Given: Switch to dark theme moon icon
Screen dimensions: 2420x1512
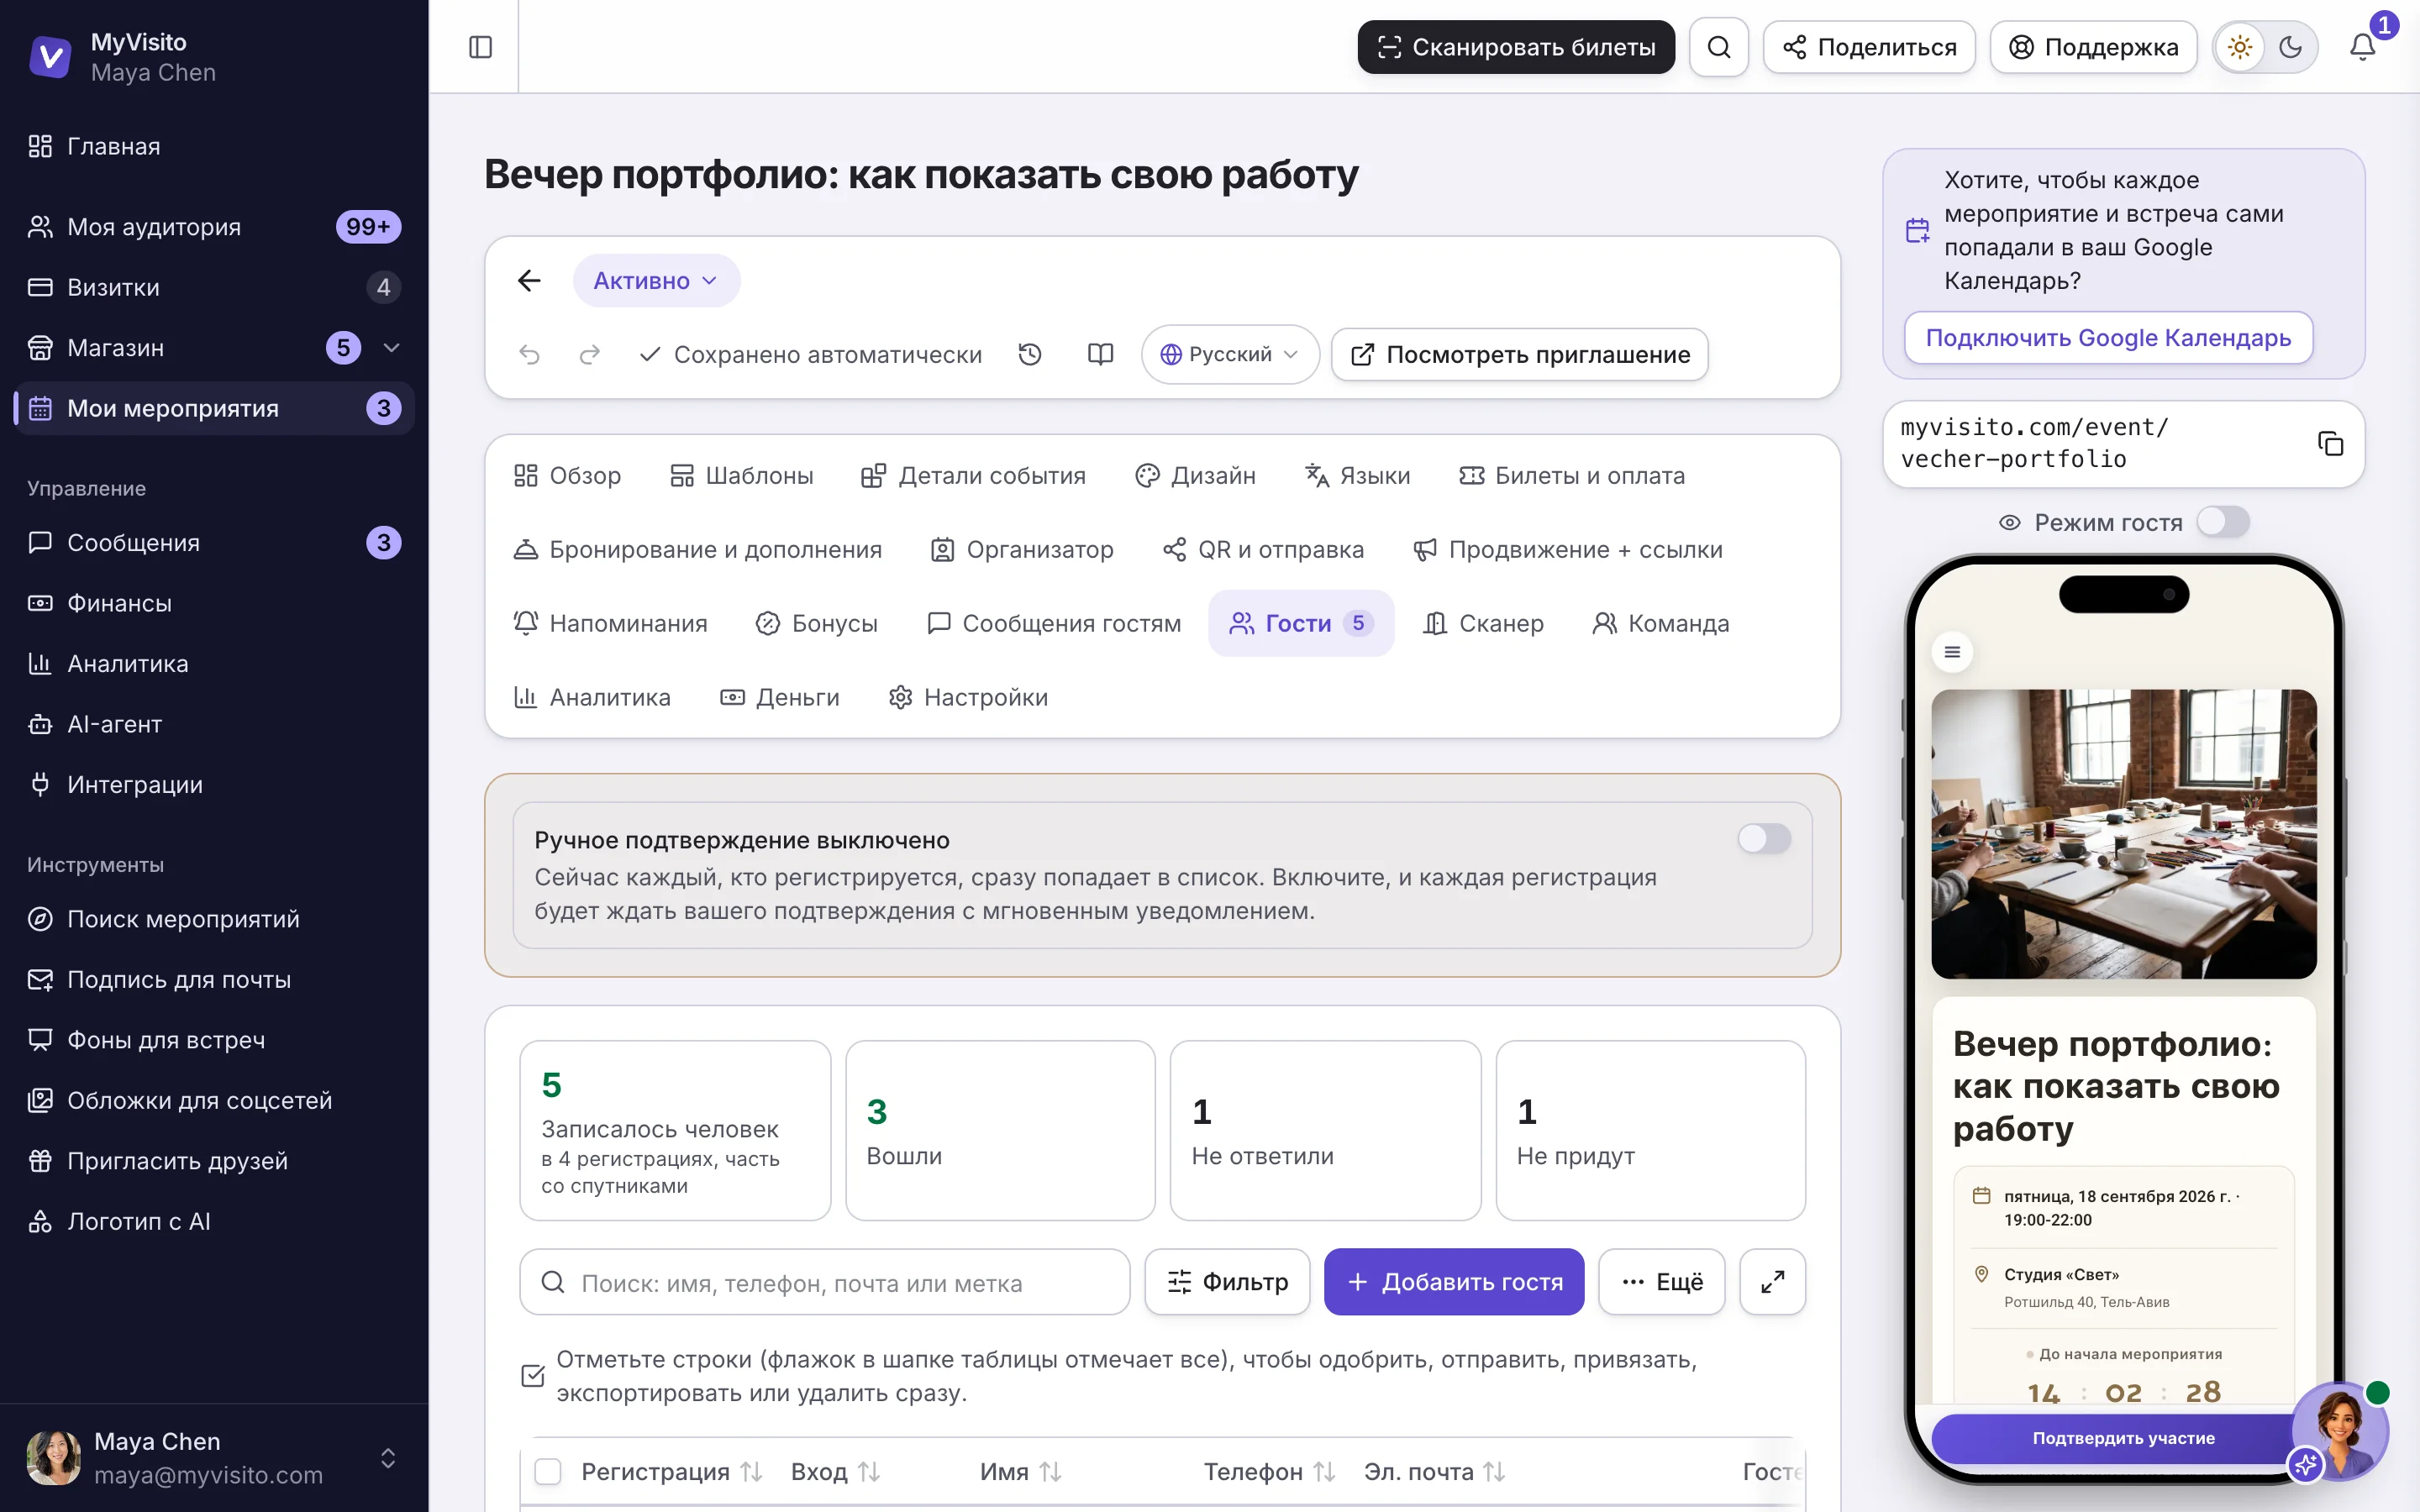Looking at the screenshot, I should (2290, 47).
